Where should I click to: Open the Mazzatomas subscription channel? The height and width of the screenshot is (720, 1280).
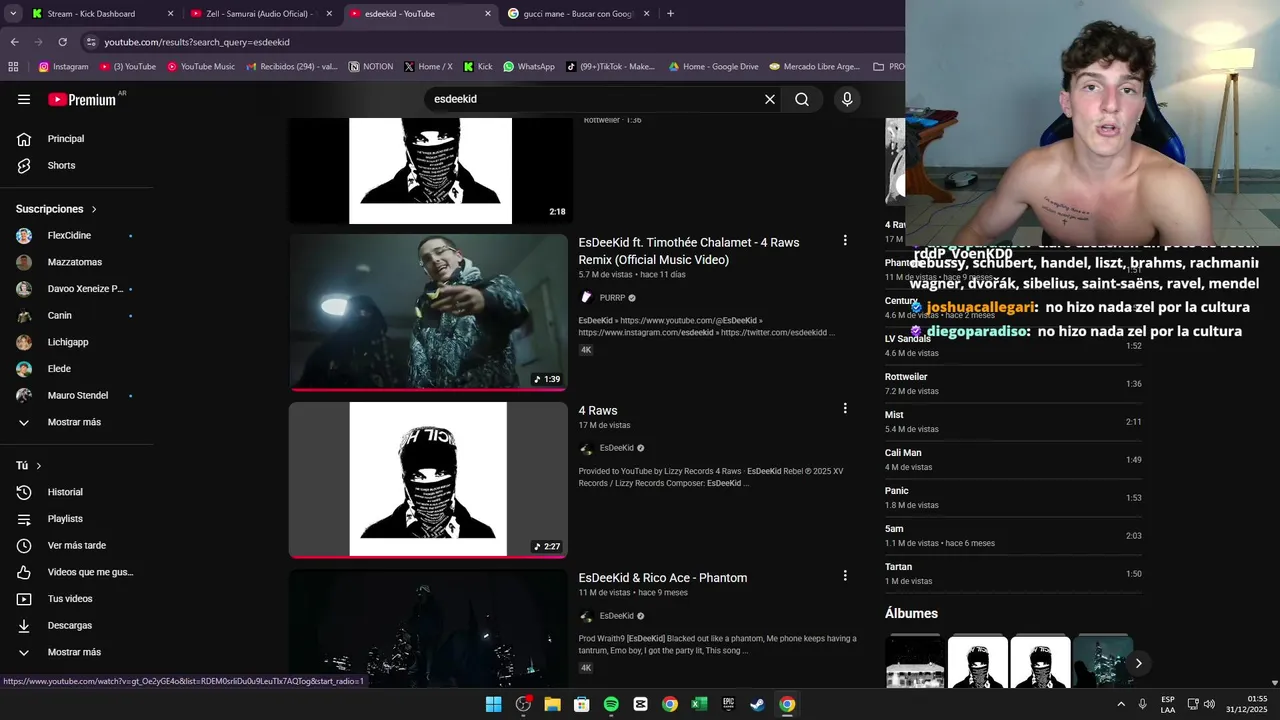pos(76,262)
